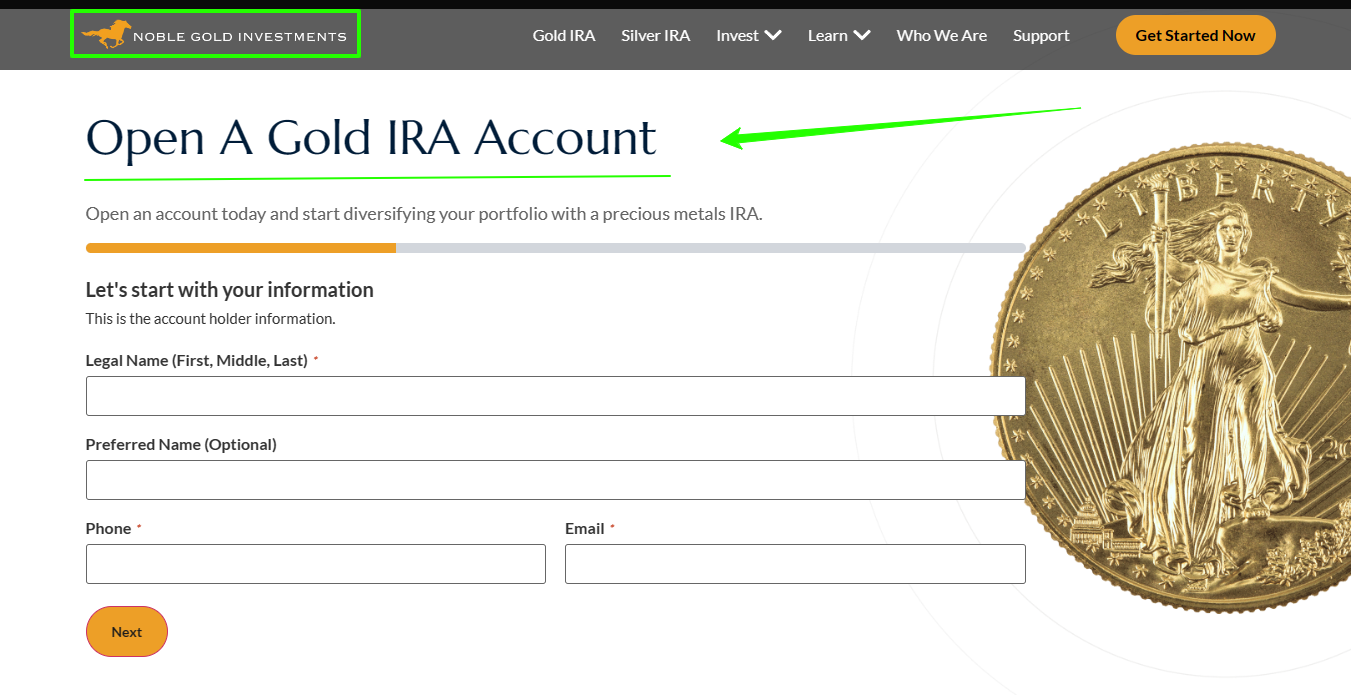Go to the Who We Are page
This screenshot has height=695, width=1351.
point(942,36)
